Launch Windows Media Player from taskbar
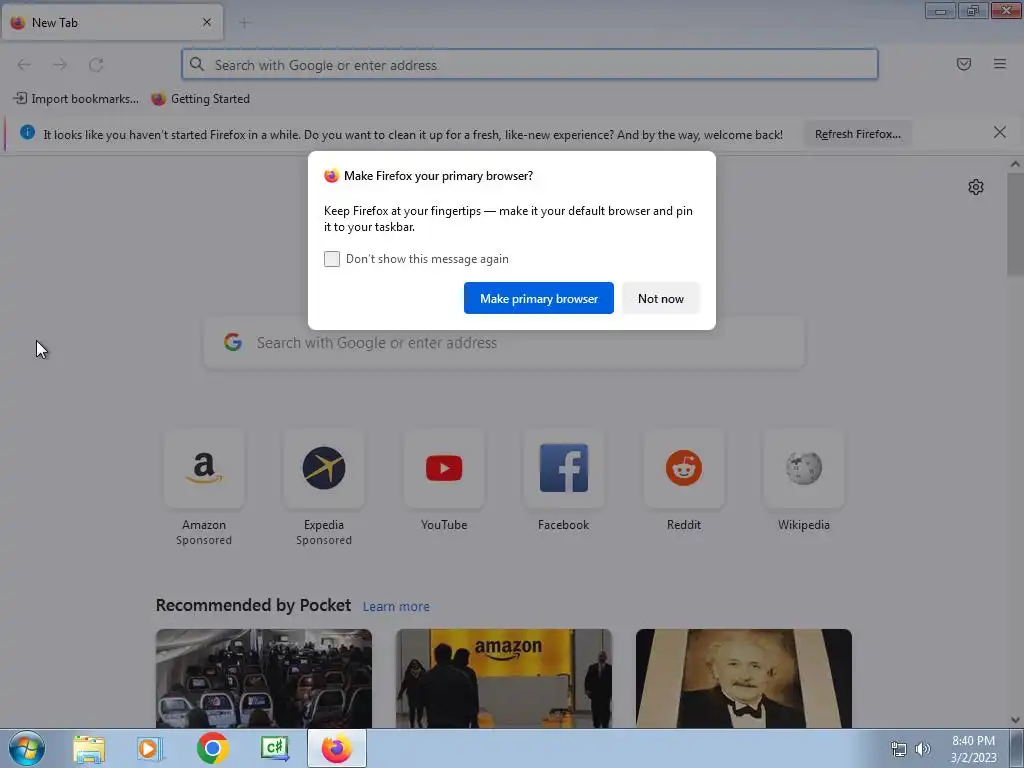 coord(150,748)
